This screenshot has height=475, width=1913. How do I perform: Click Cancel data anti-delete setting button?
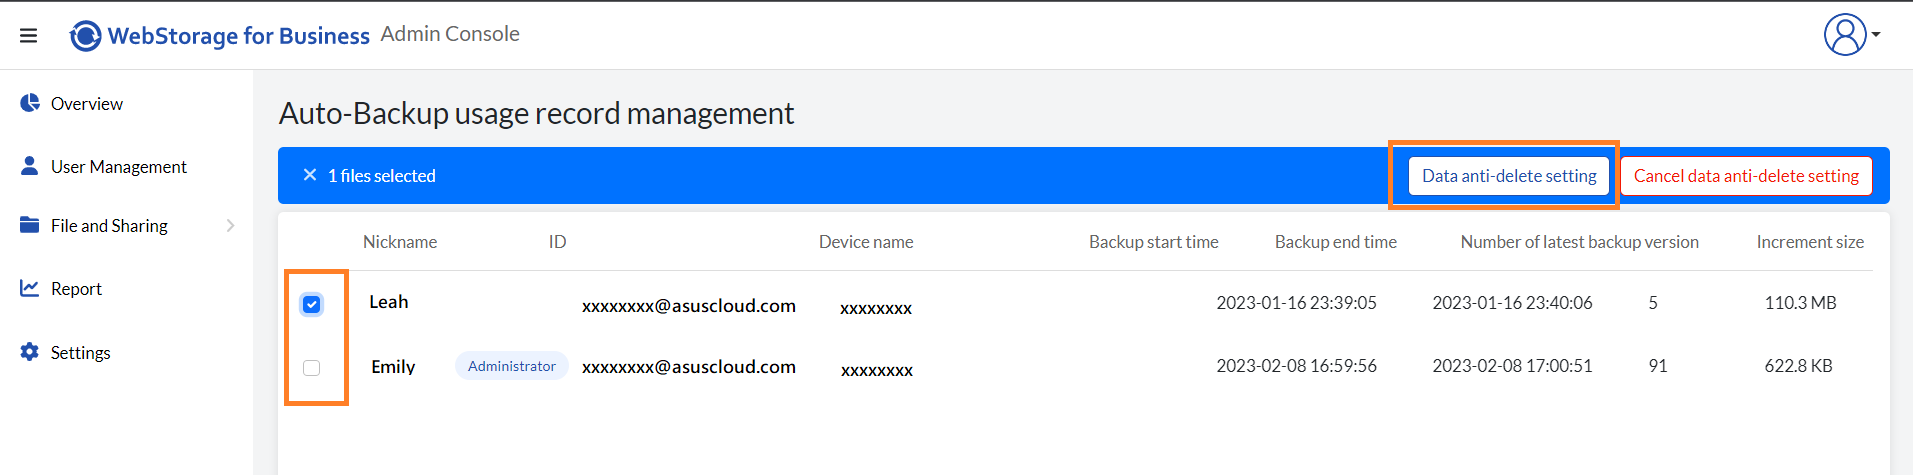pyautogui.click(x=1746, y=176)
